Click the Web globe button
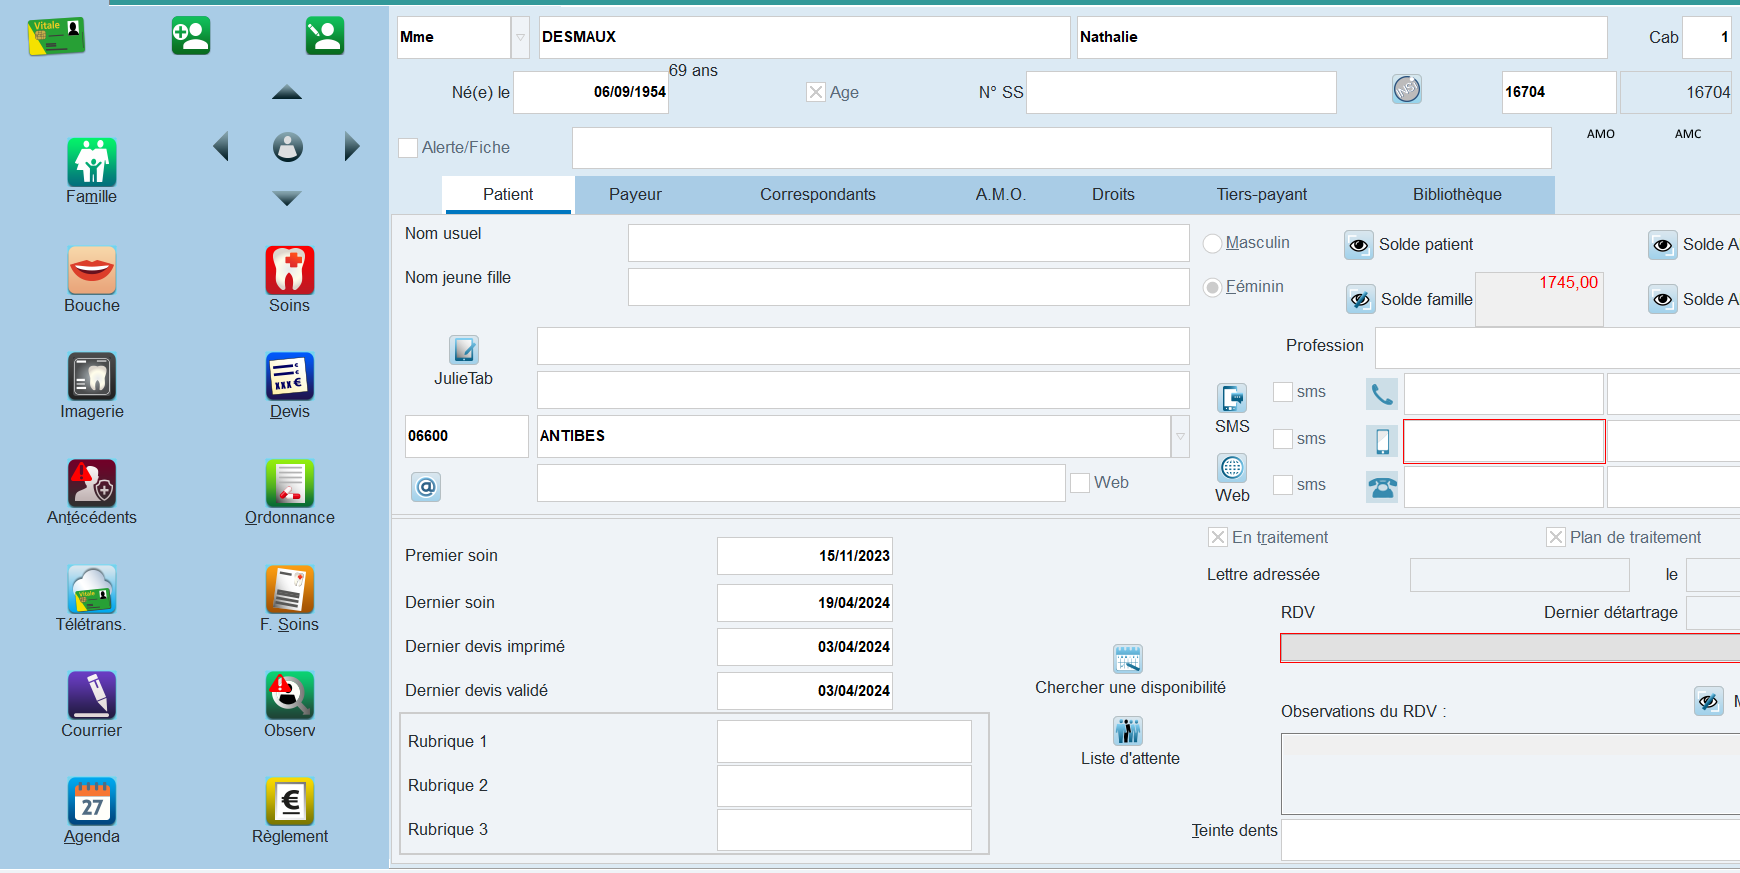 tap(1232, 467)
